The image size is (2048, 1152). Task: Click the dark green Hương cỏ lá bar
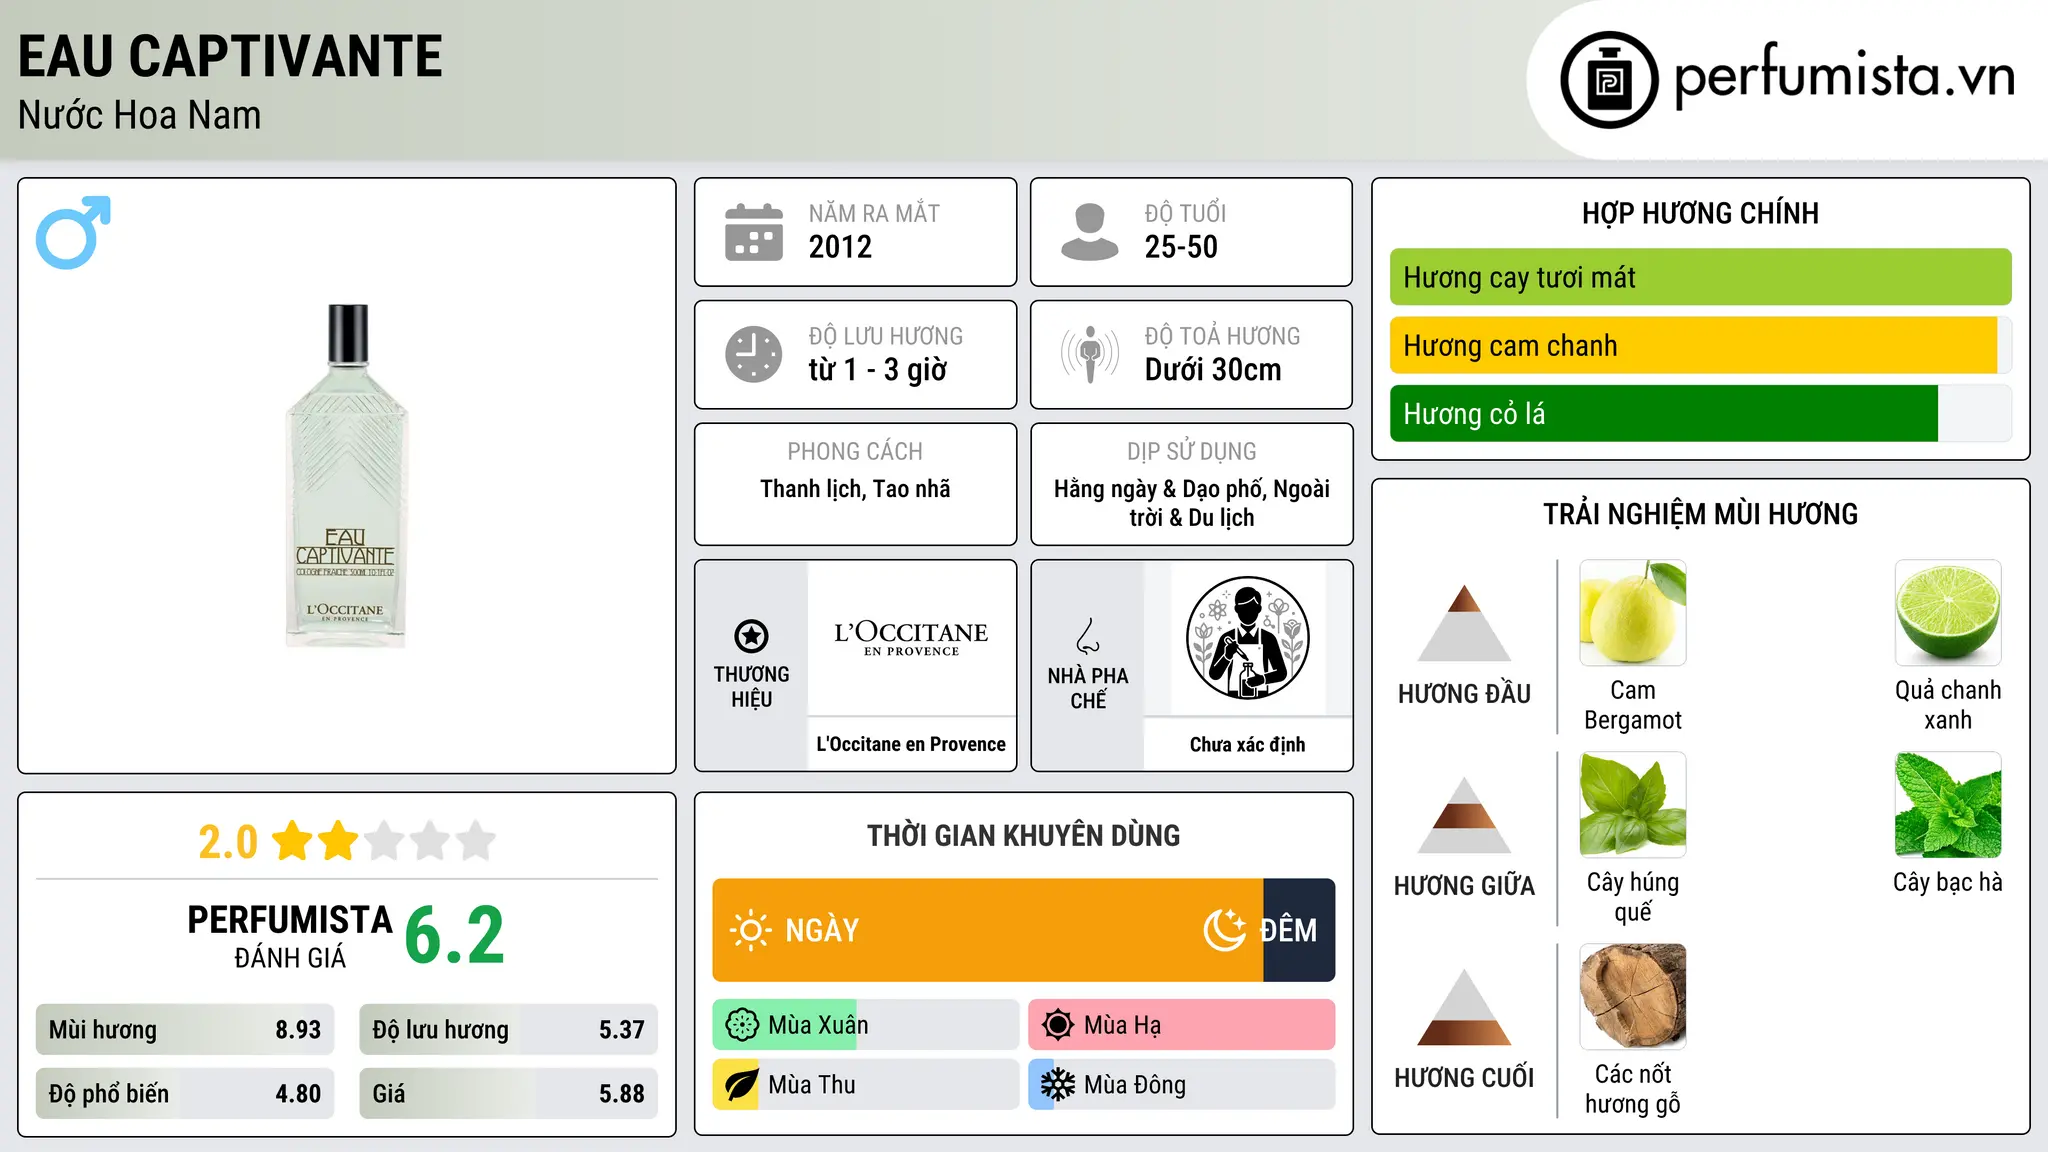pyautogui.click(x=1664, y=413)
